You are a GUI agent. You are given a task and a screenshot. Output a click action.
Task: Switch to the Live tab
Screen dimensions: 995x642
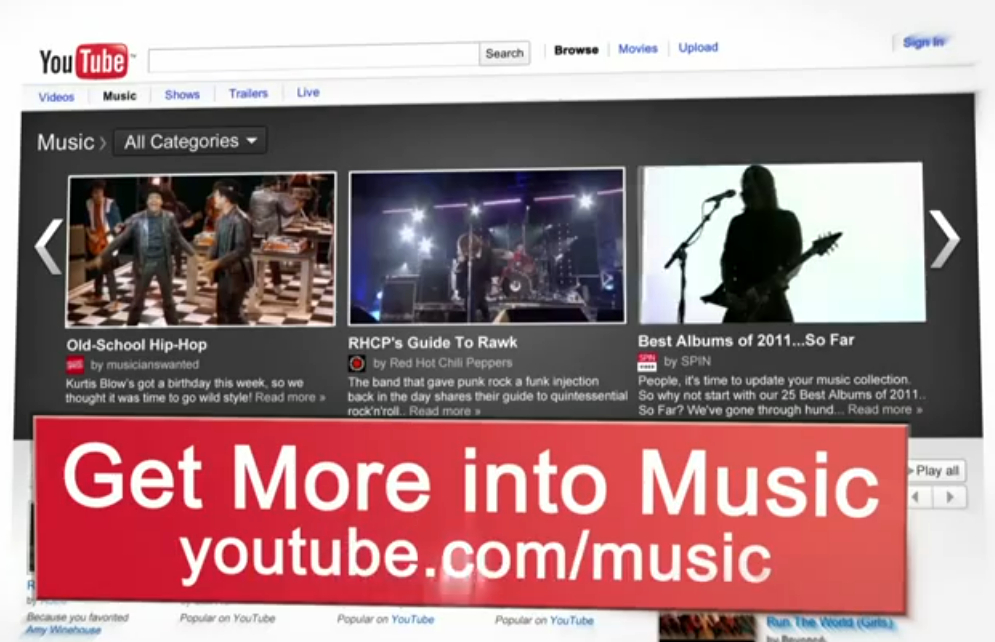tap(308, 92)
